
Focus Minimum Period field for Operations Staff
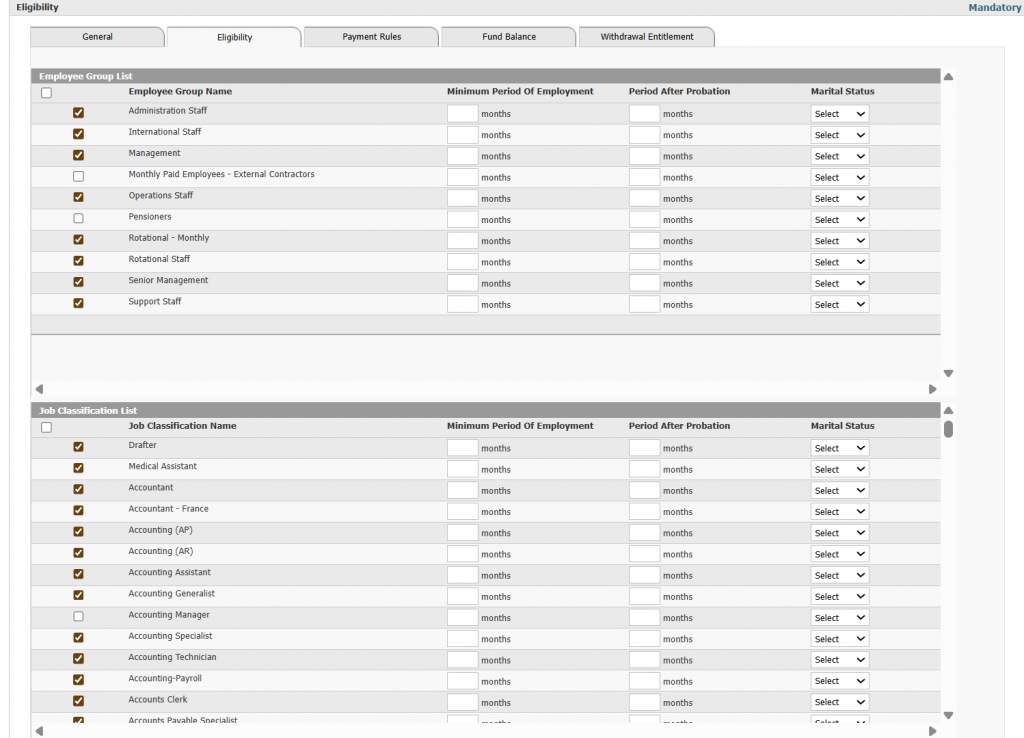pyautogui.click(x=462, y=199)
